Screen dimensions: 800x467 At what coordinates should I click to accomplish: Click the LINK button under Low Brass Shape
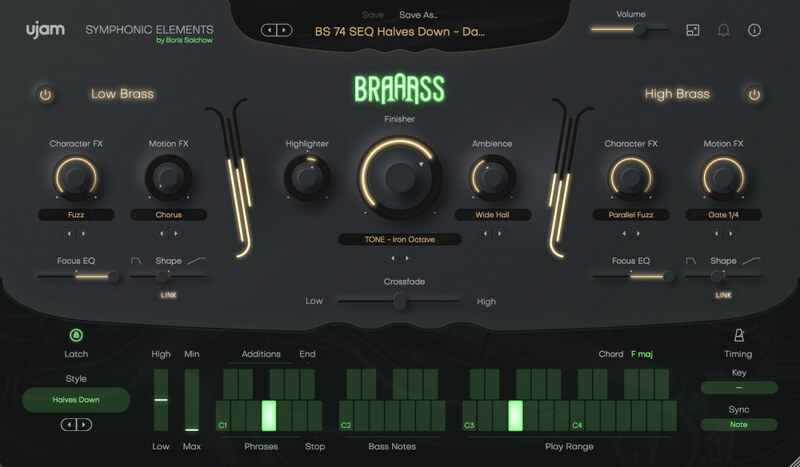(x=166, y=295)
